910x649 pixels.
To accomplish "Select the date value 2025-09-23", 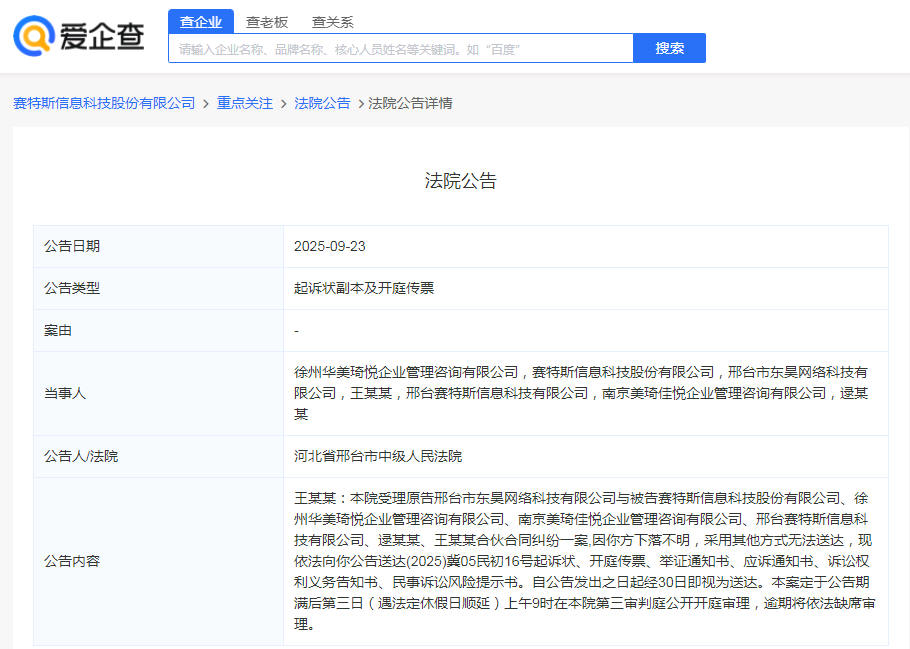I will [x=330, y=246].
